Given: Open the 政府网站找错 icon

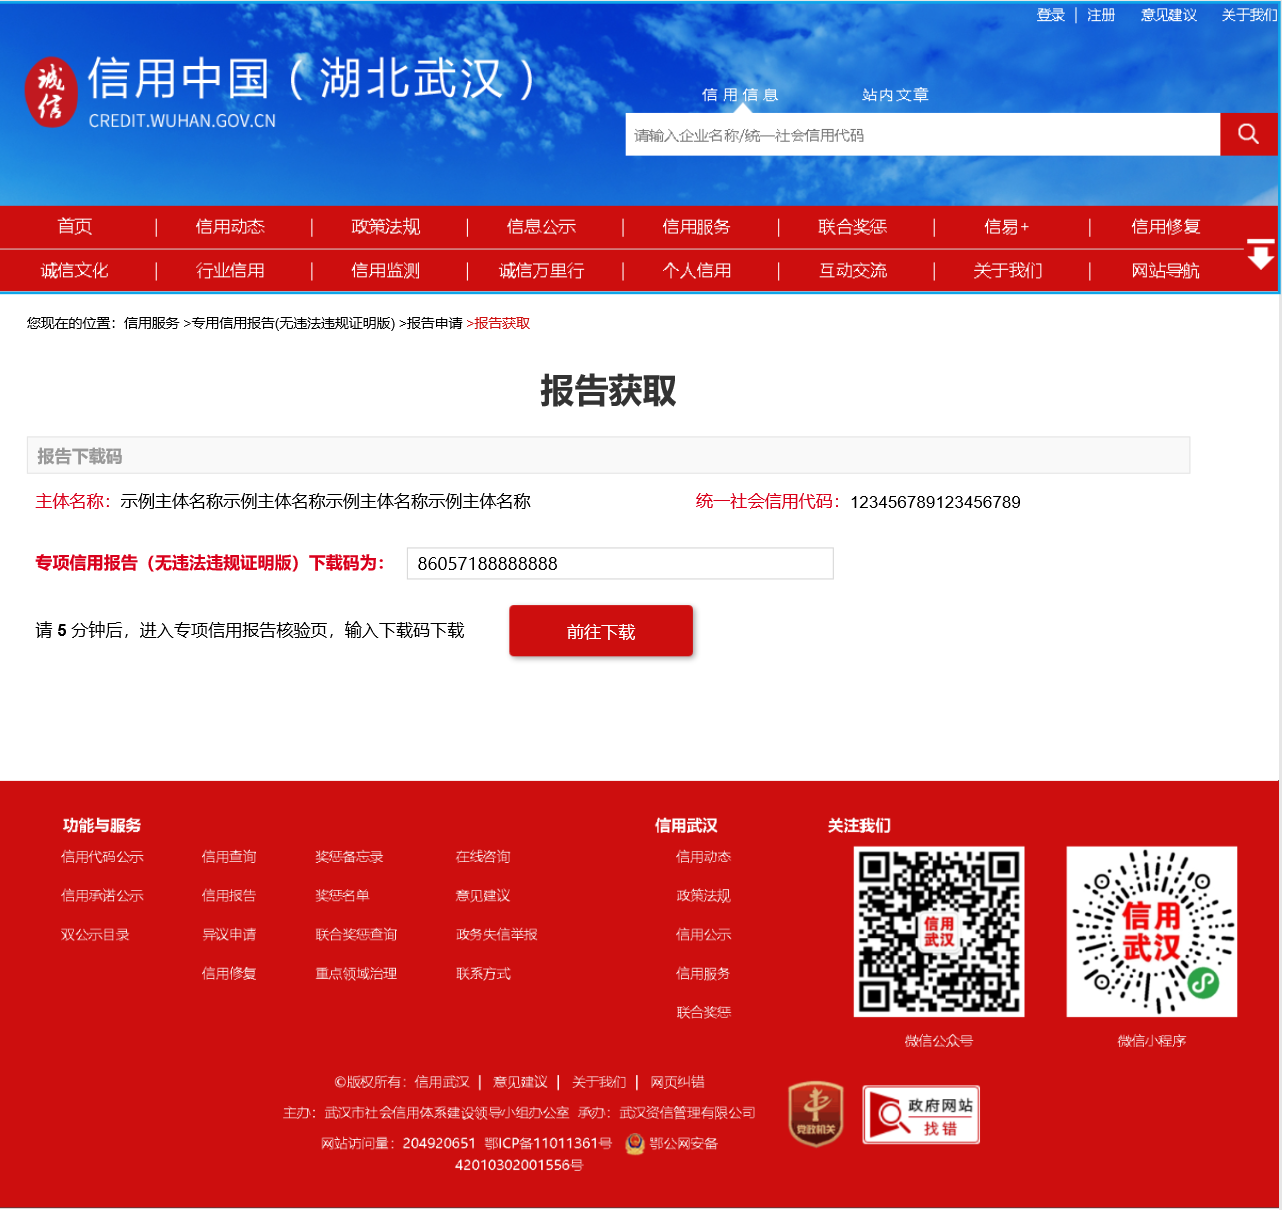Looking at the screenshot, I should click(x=920, y=1115).
